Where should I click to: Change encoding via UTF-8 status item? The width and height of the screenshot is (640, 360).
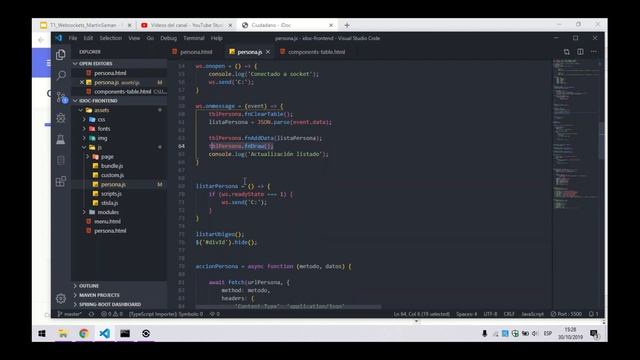coord(490,314)
